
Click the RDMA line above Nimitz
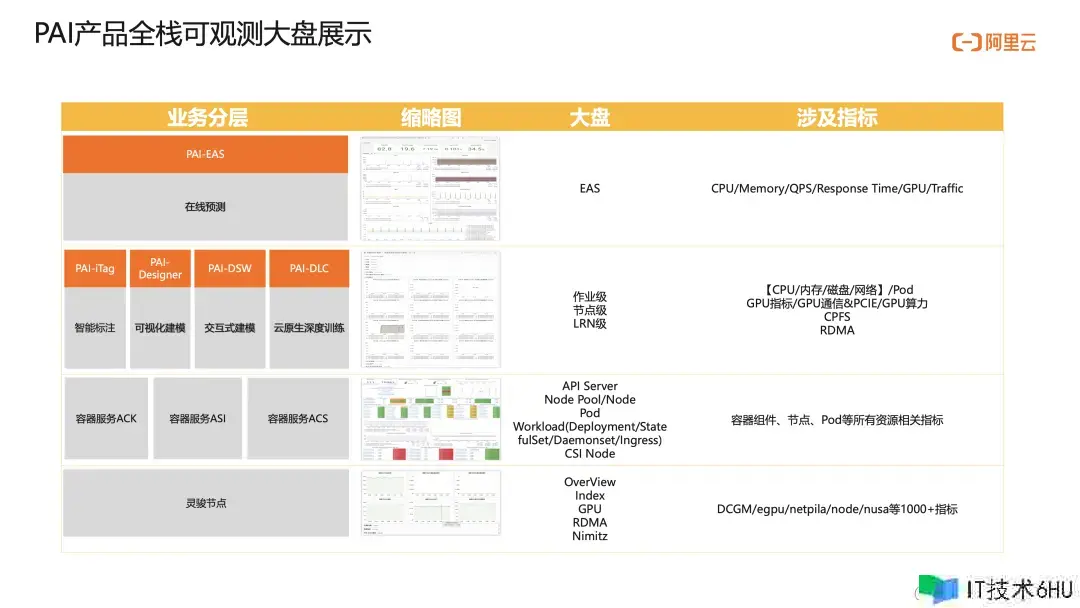coord(590,523)
